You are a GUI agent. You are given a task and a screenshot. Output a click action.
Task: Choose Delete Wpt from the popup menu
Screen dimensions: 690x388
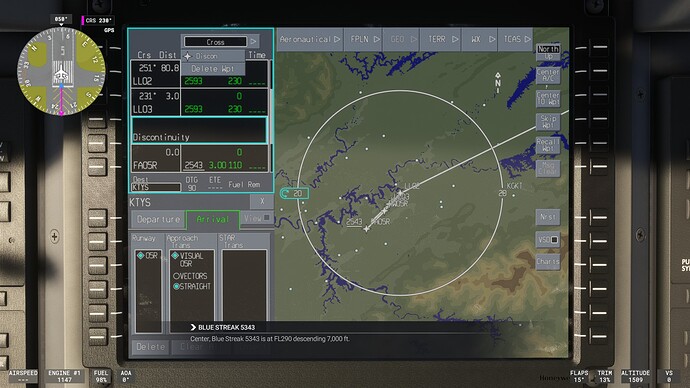click(213, 69)
